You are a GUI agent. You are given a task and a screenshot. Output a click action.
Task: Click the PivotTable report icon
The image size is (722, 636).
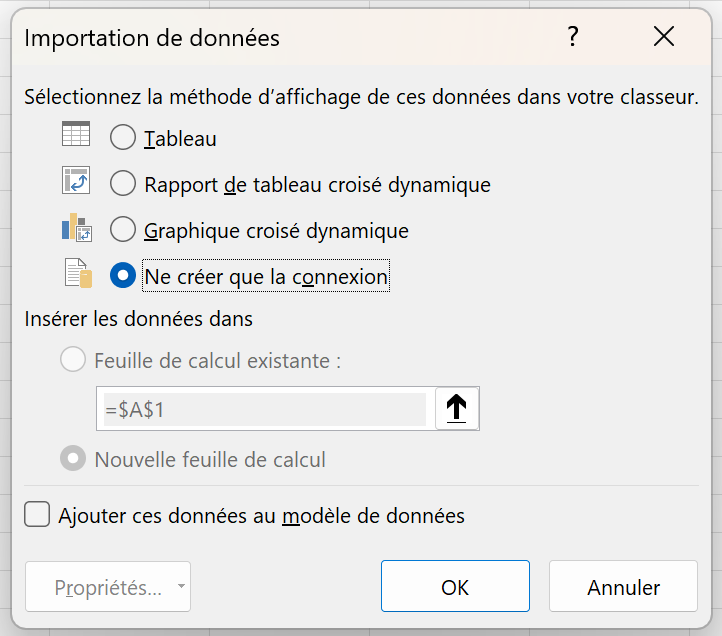[x=76, y=180]
